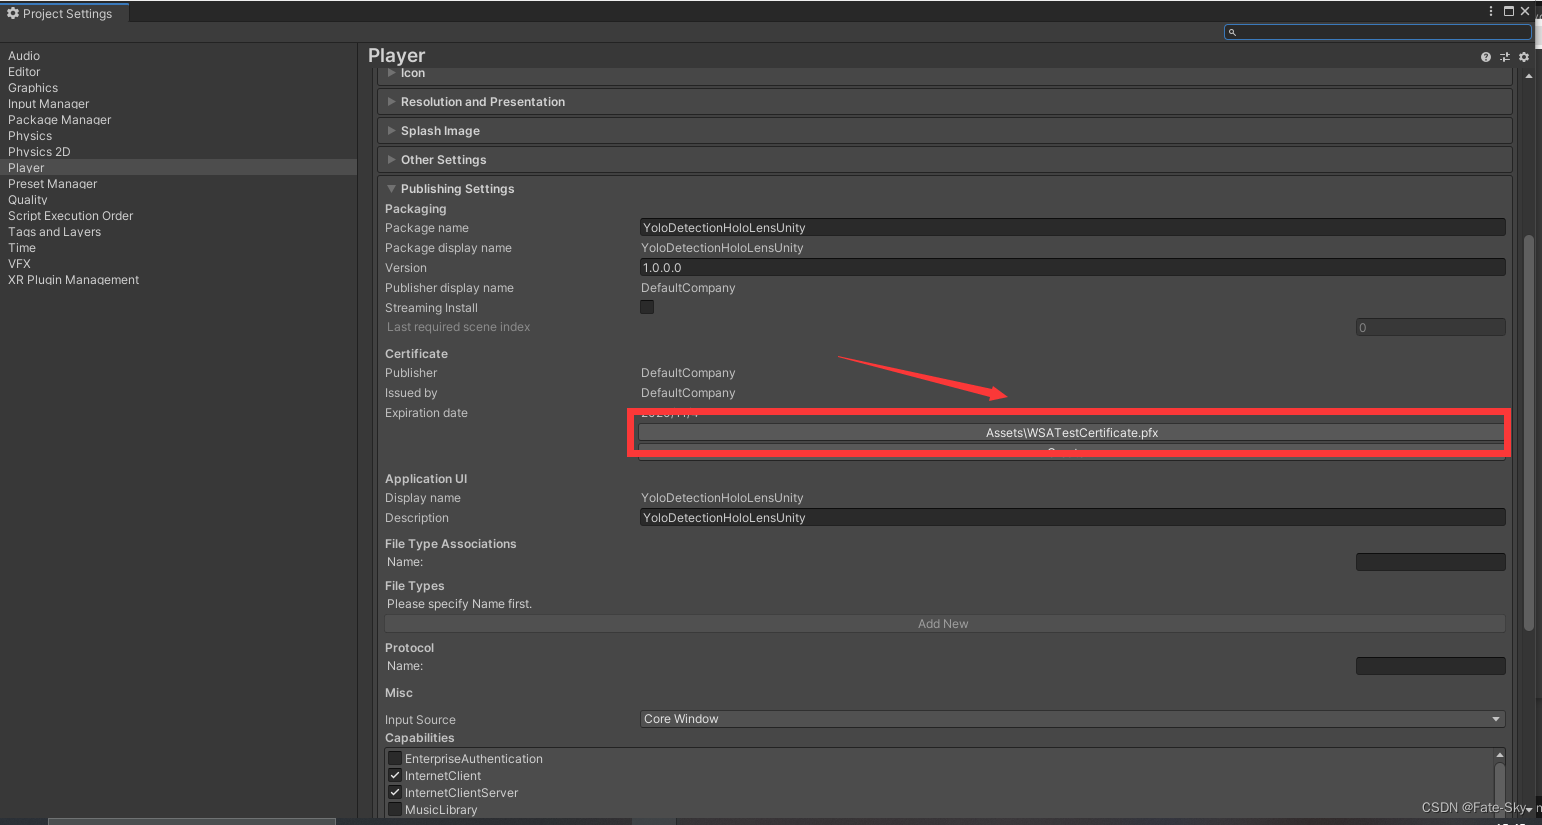Open the Player presets sliders icon
This screenshot has width=1542, height=825.
click(1505, 57)
